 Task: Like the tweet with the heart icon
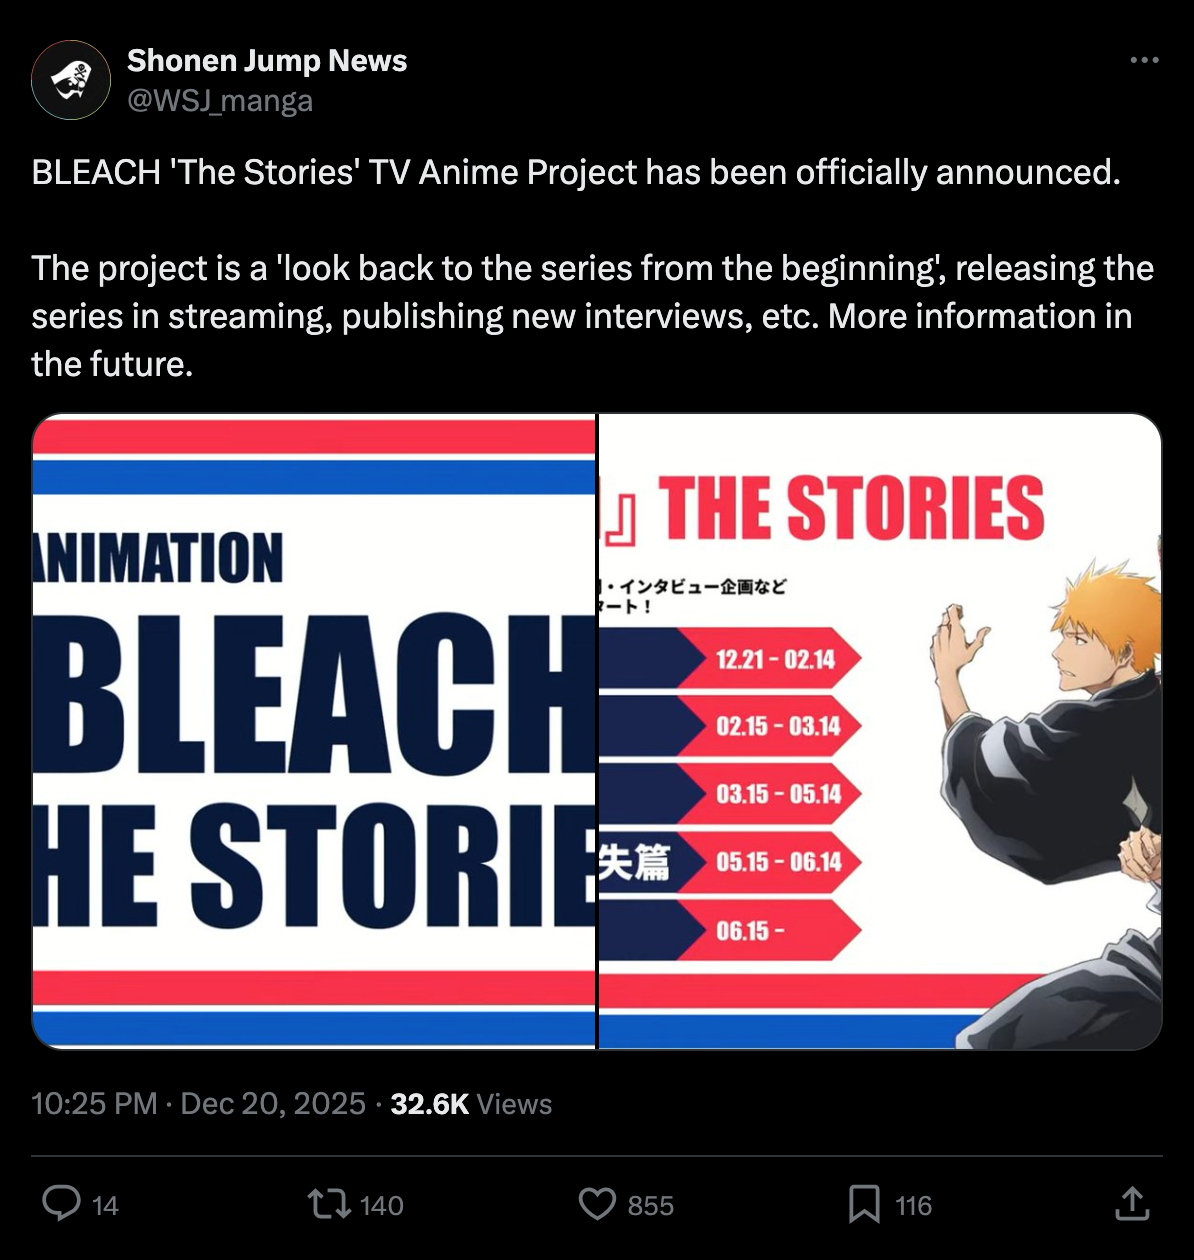point(598,1203)
